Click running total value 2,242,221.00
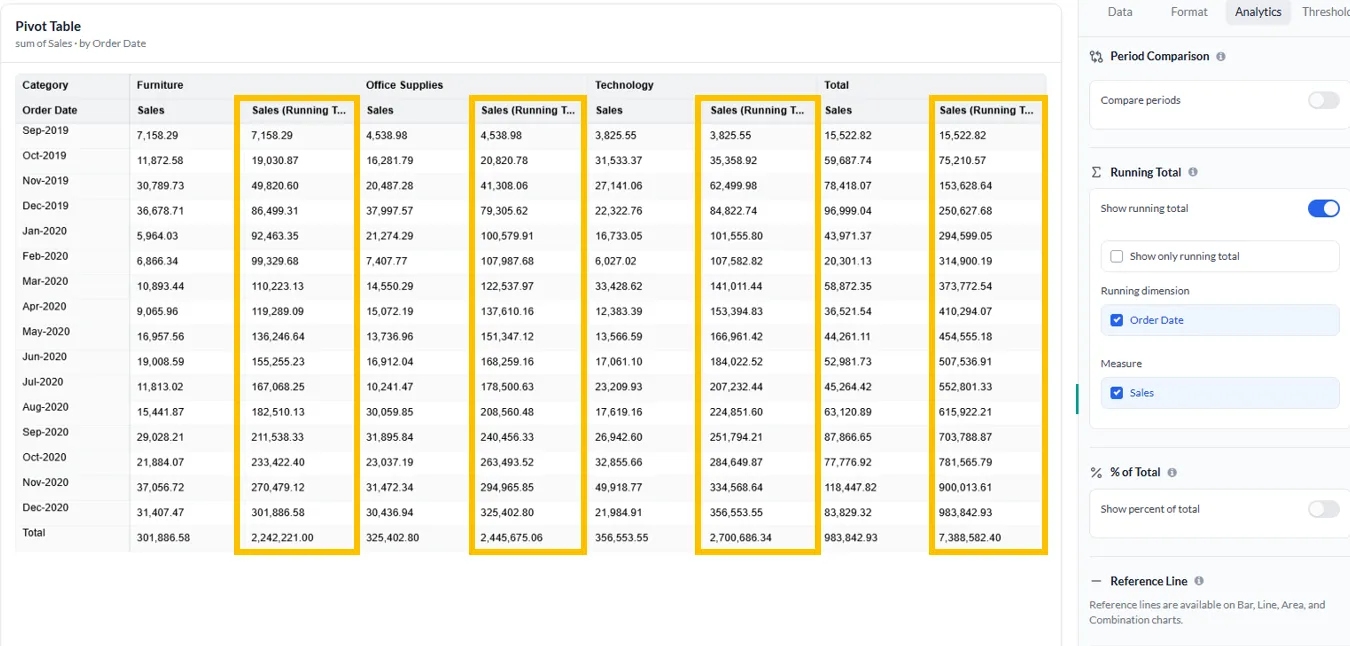The width and height of the screenshot is (1350, 646). click(x=282, y=538)
